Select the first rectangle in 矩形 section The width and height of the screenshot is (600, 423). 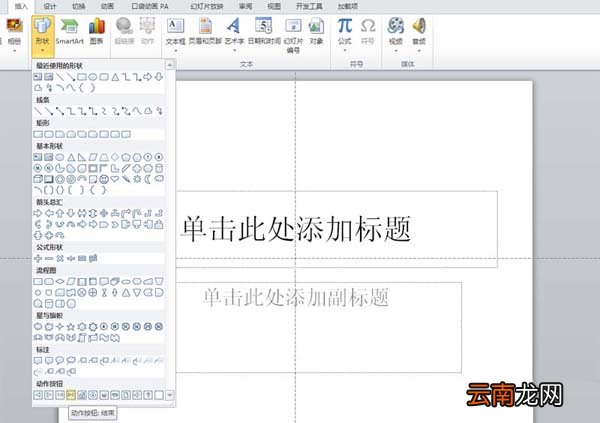(38, 134)
